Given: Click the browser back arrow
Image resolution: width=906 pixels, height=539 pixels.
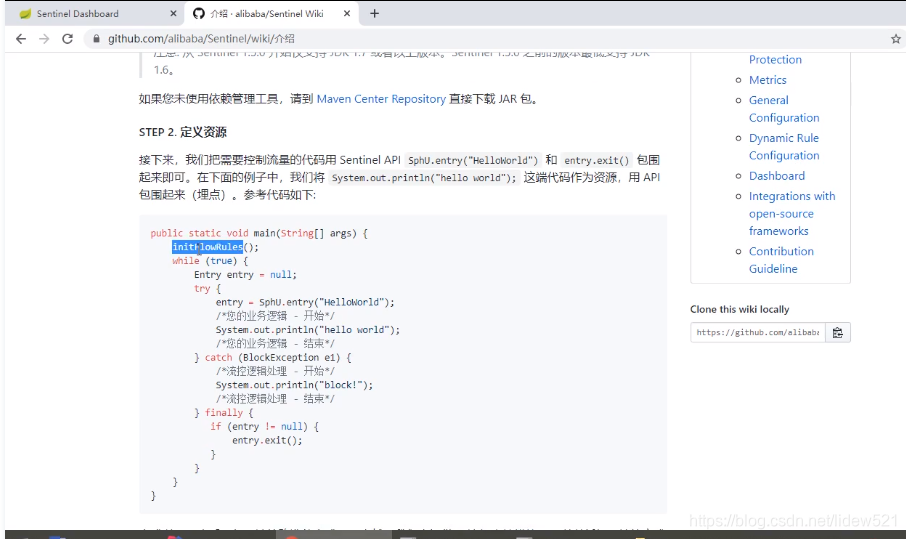Looking at the screenshot, I should [x=21, y=39].
